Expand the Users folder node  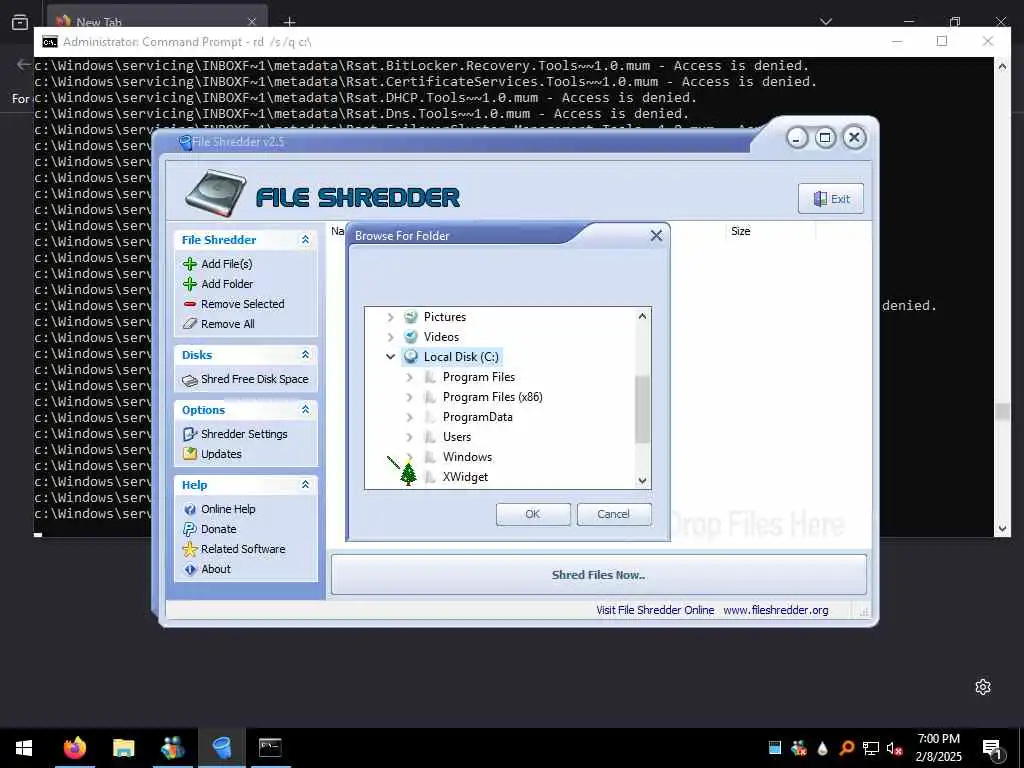click(409, 437)
